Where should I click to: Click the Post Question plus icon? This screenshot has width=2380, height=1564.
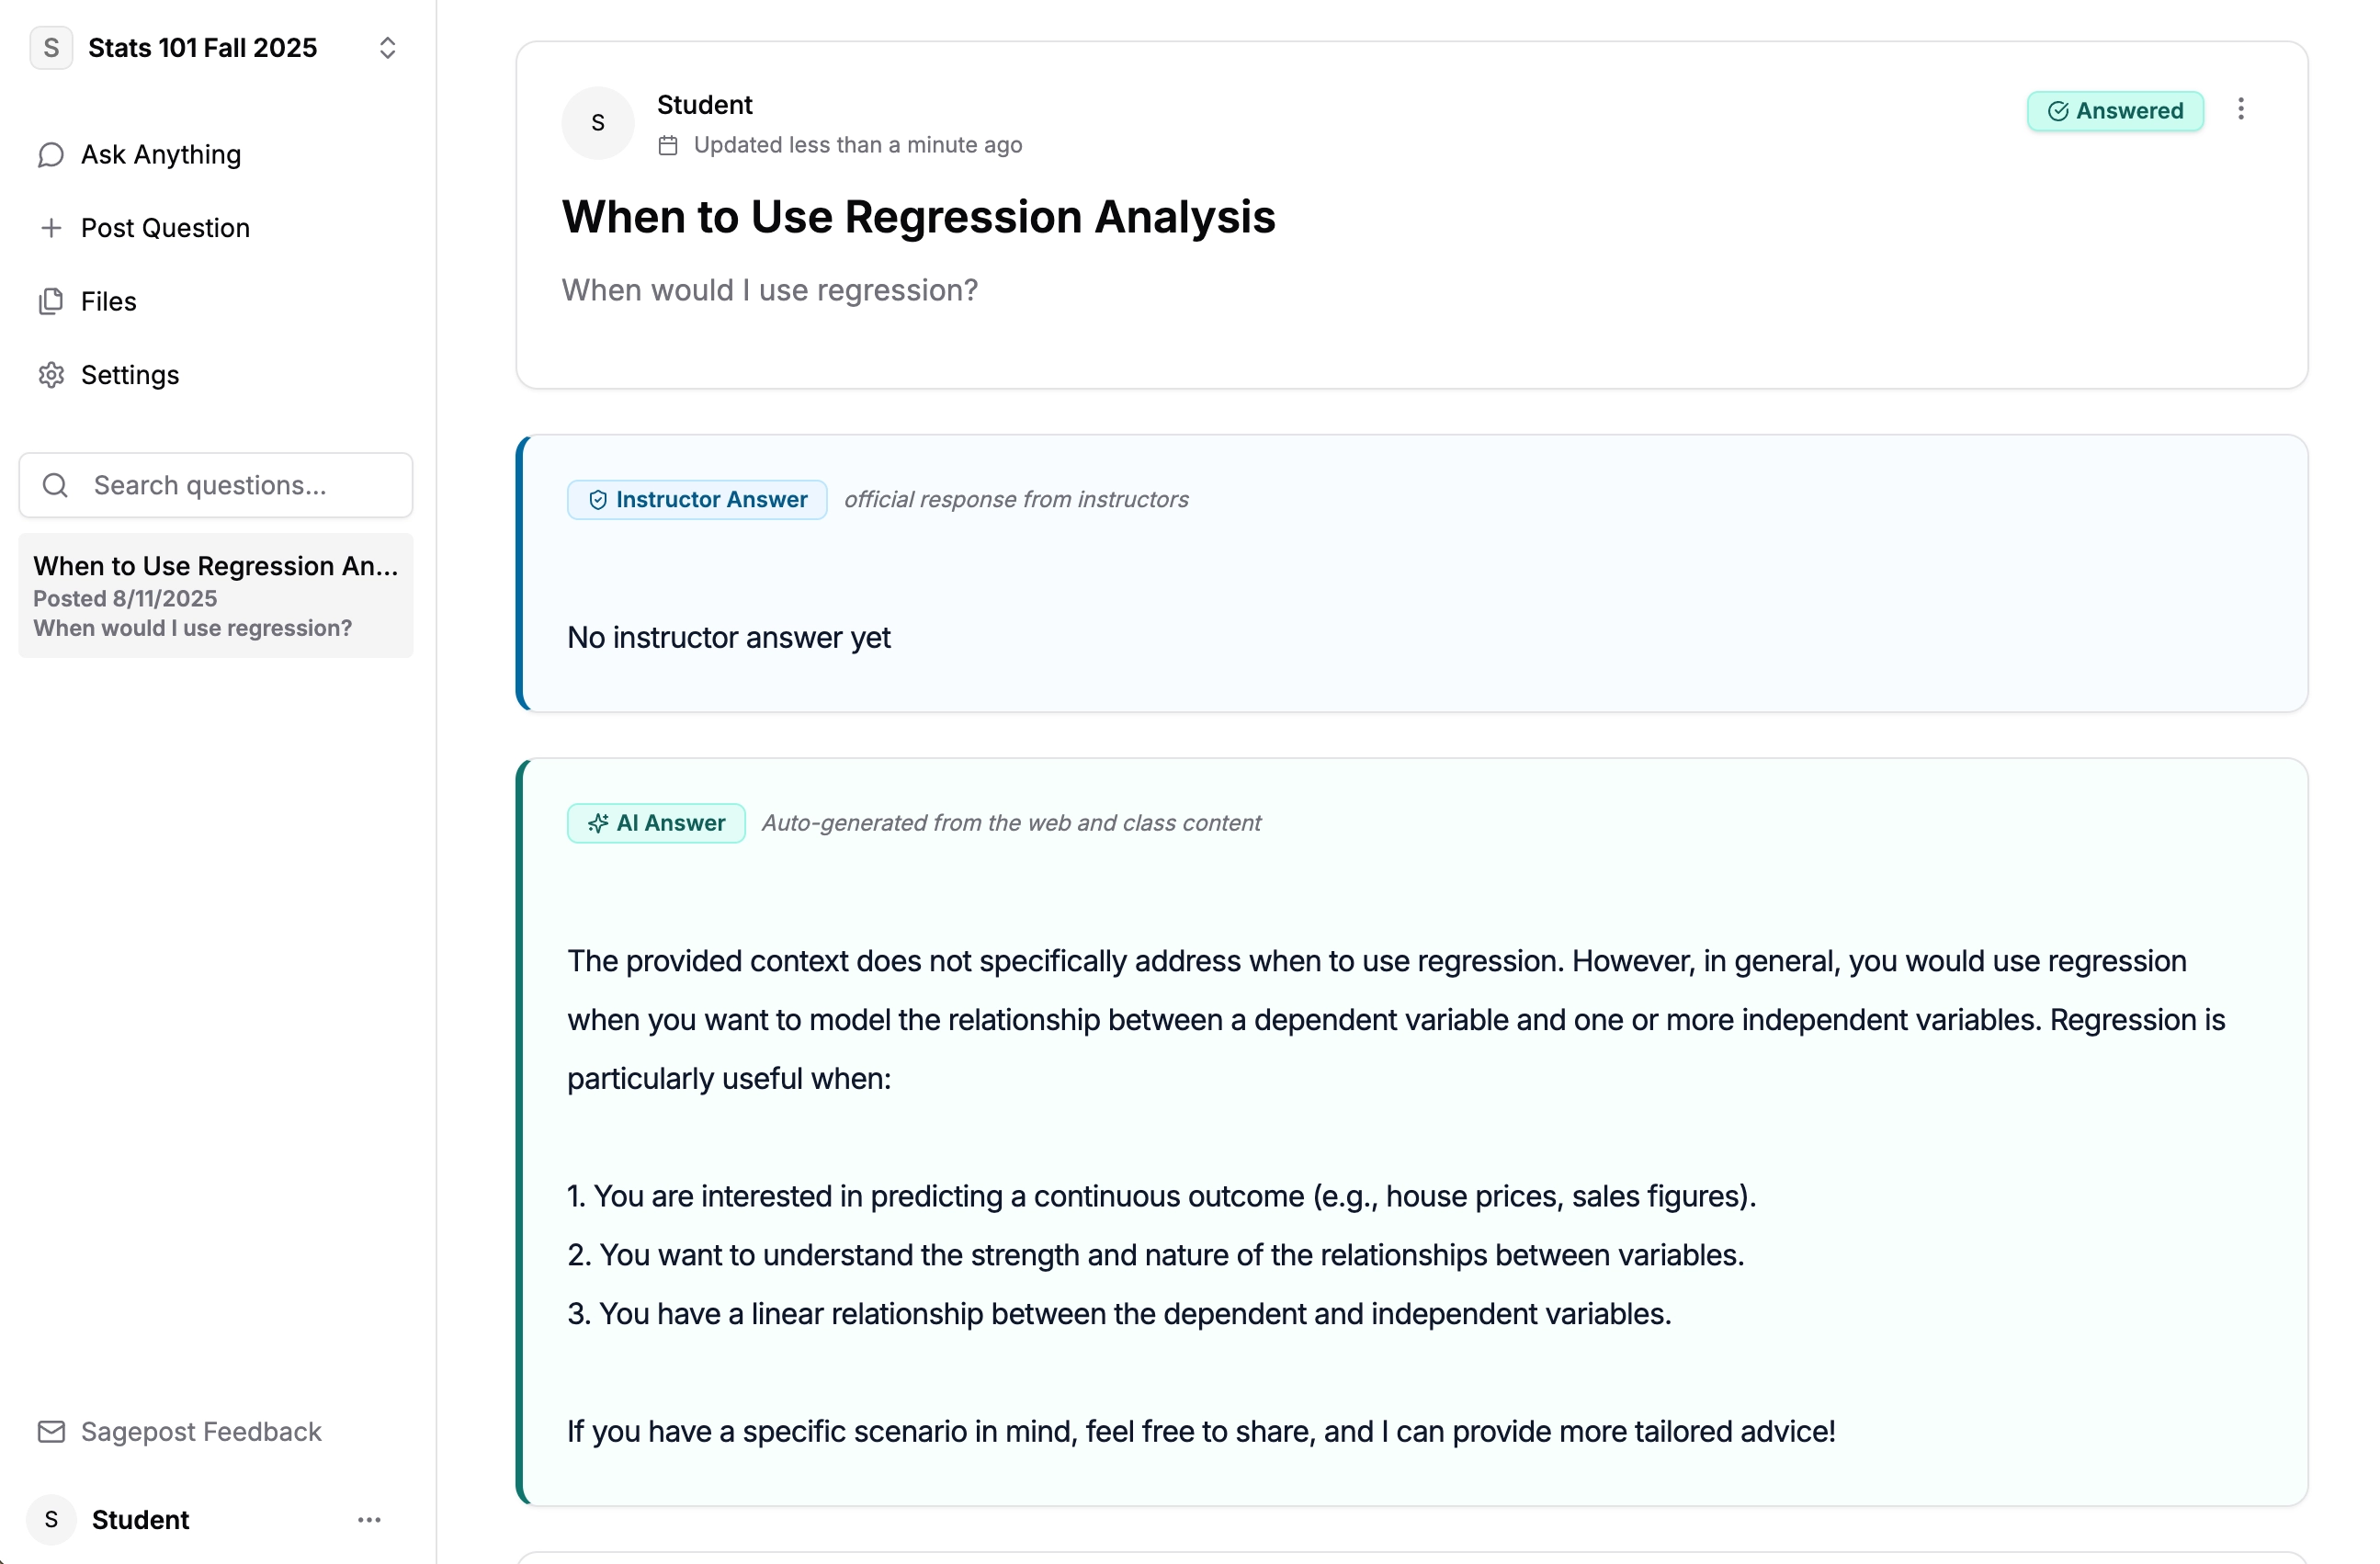tap(51, 228)
